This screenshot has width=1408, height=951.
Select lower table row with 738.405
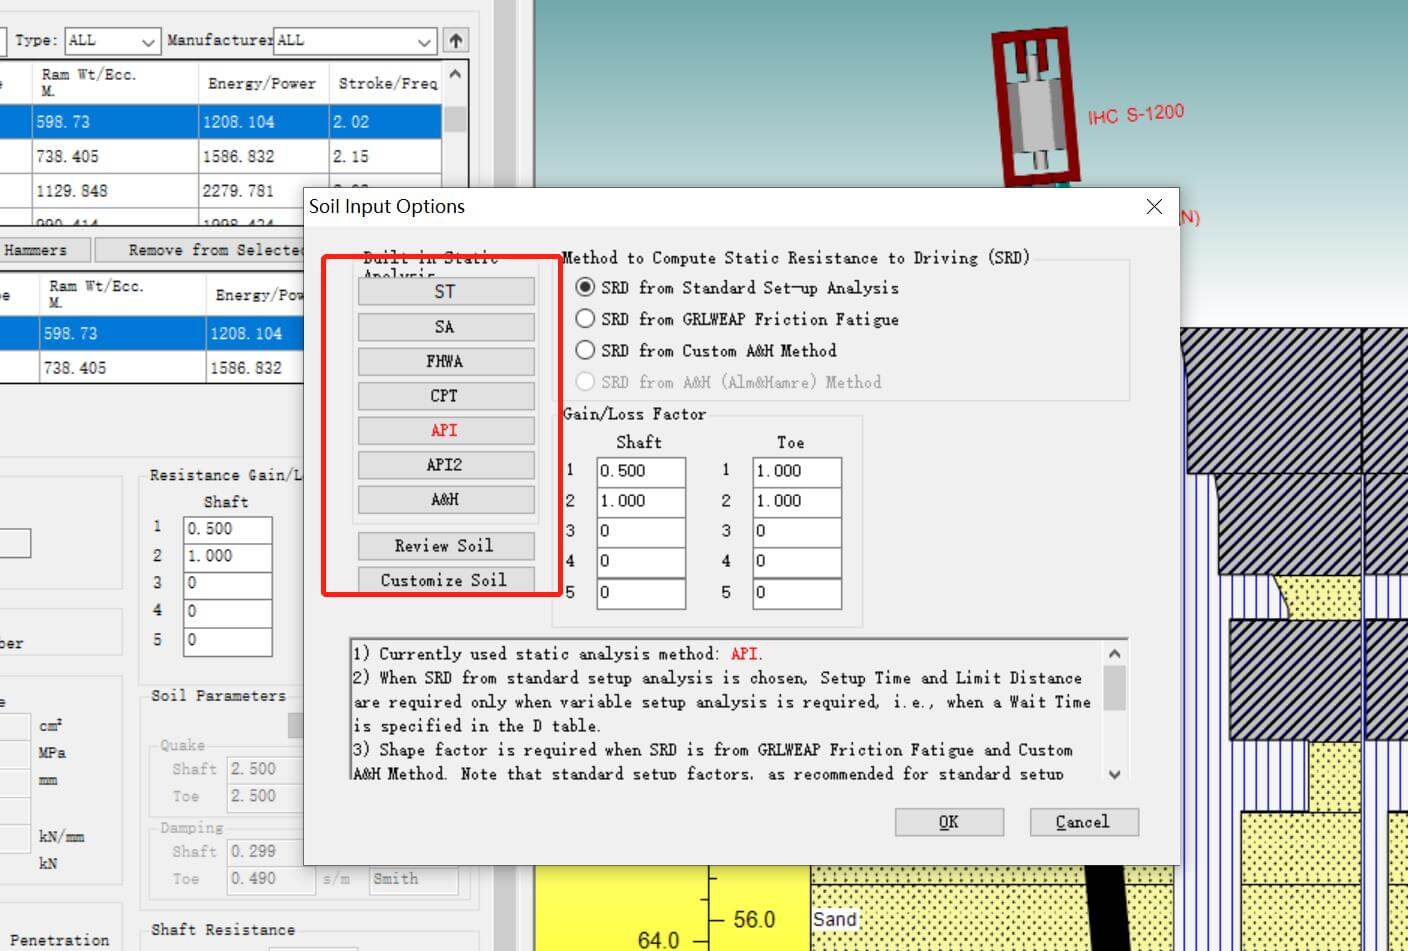(152, 368)
